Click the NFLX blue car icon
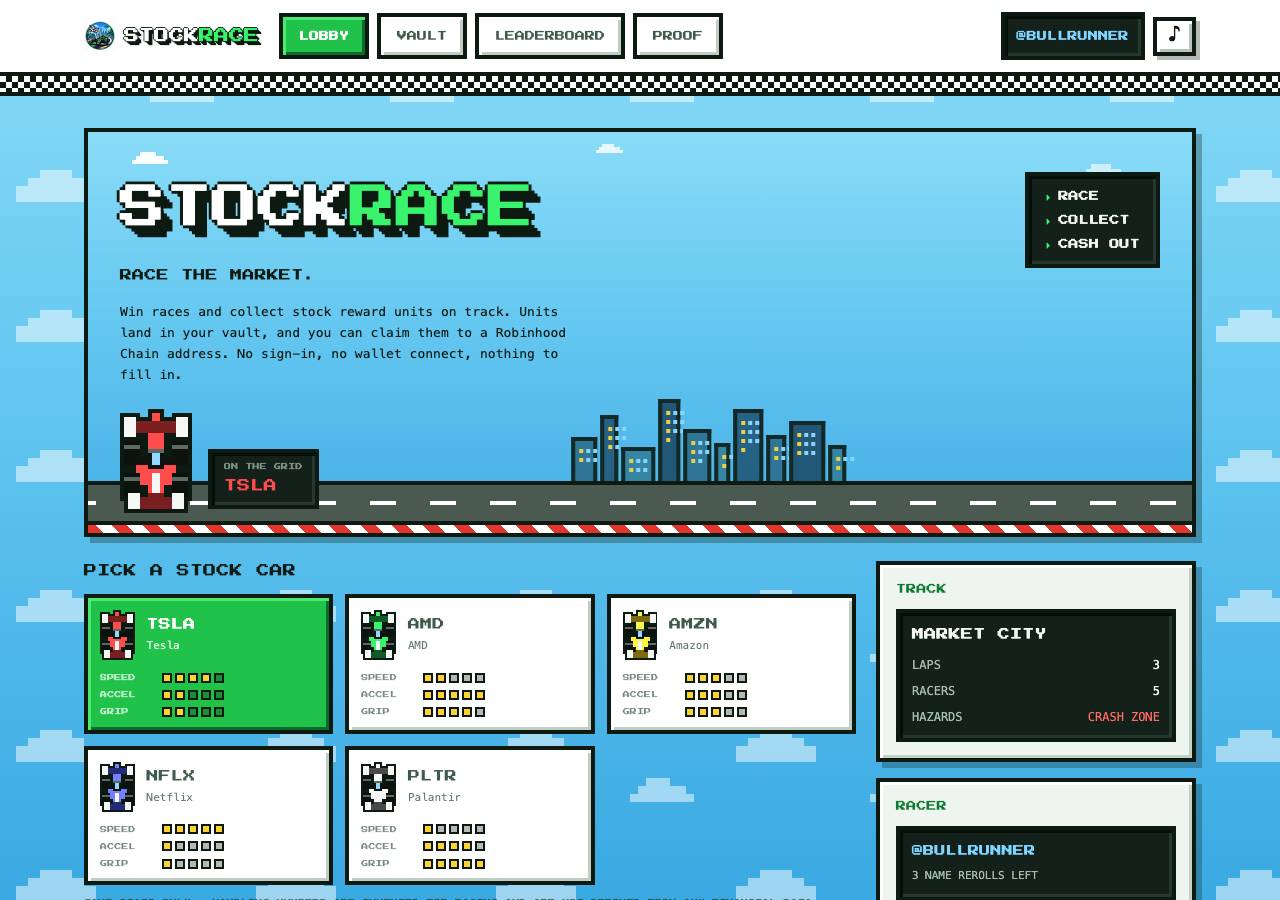1280x900 pixels. 117,787
